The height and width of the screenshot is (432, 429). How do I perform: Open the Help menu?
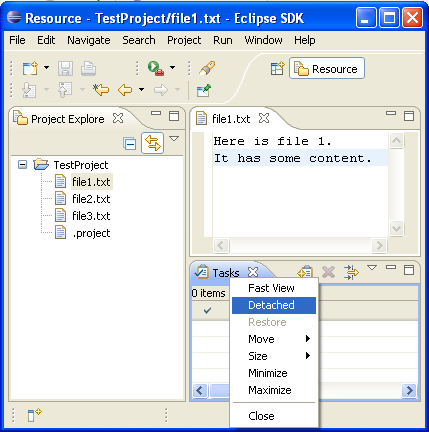click(x=305, y=40)
